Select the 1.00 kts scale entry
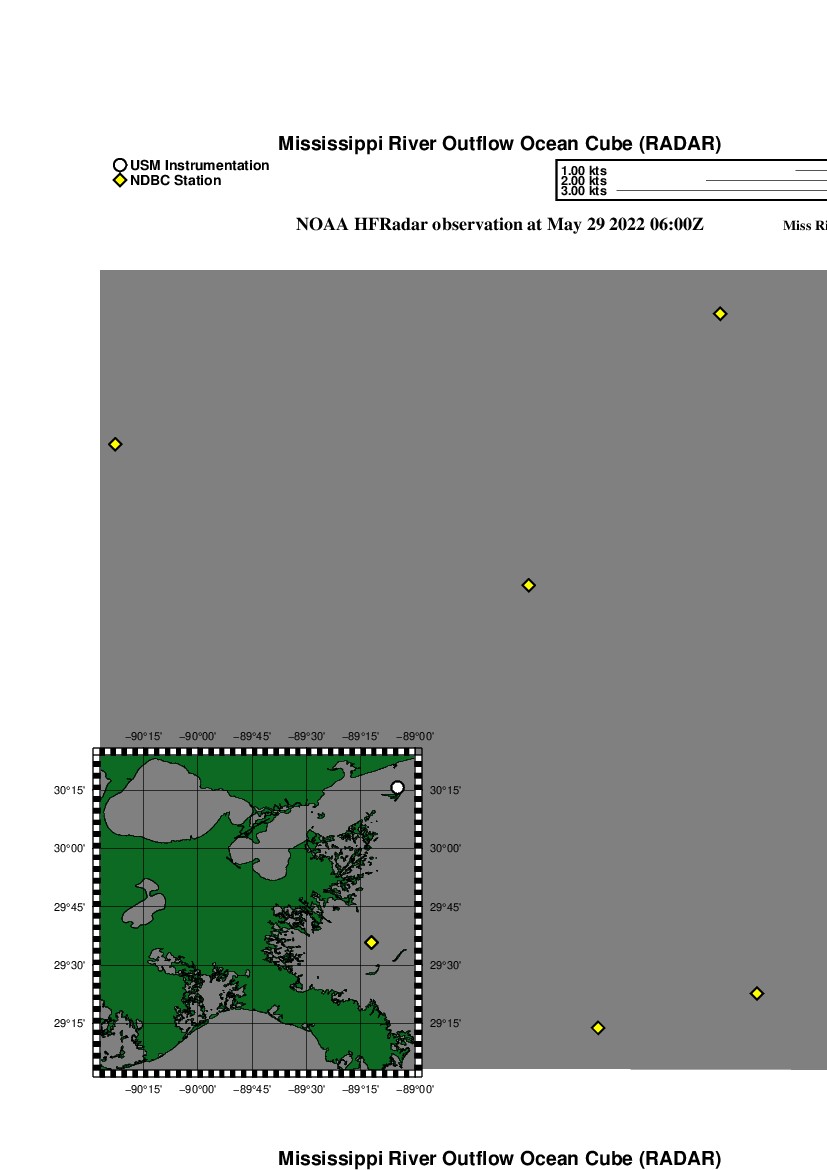The height and width of the screenshot is (1170, 827). [583, 171]
